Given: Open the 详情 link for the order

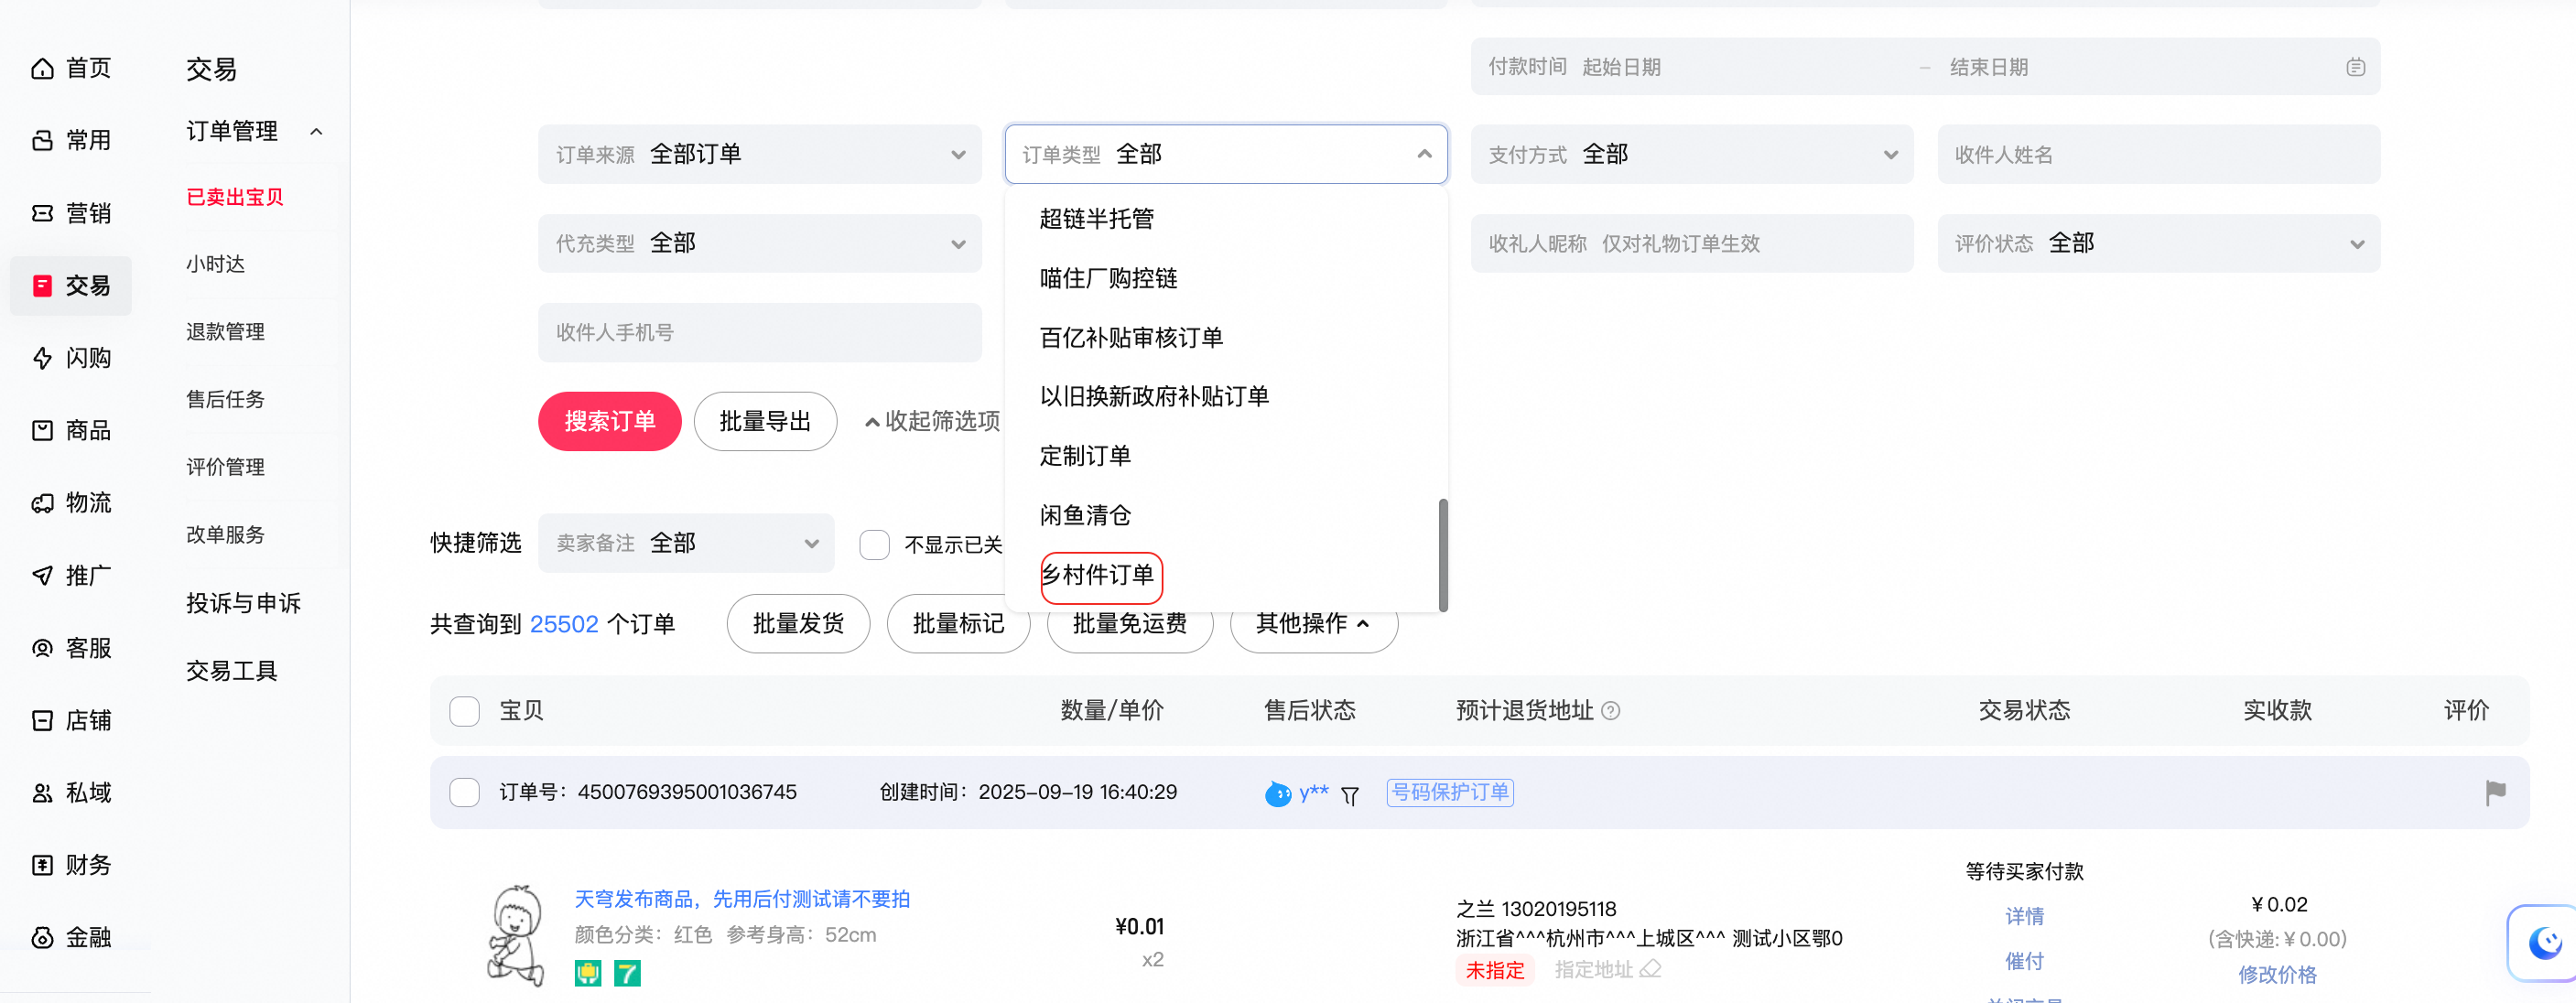Looking at the screenshot, I should click(x=2024, y=916).
